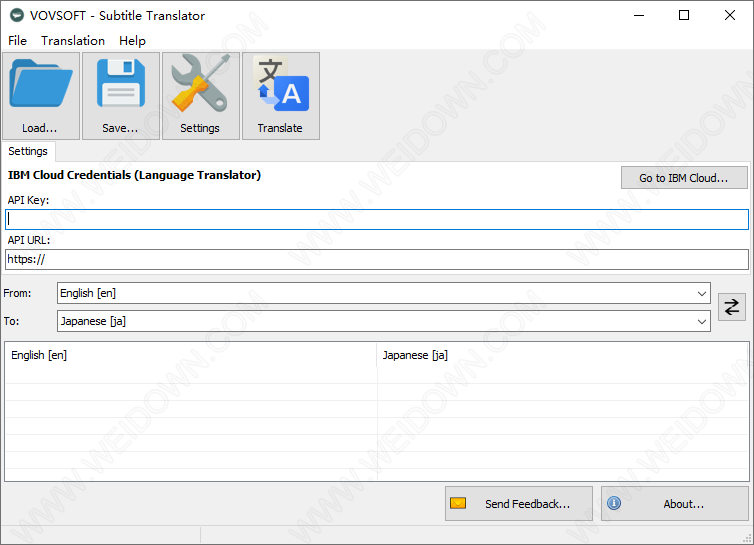Click the VOVSOFT app icon in title bar
The height and width of the screenshot is (545, 754).
pyautogui.click(x=17, y=15)
